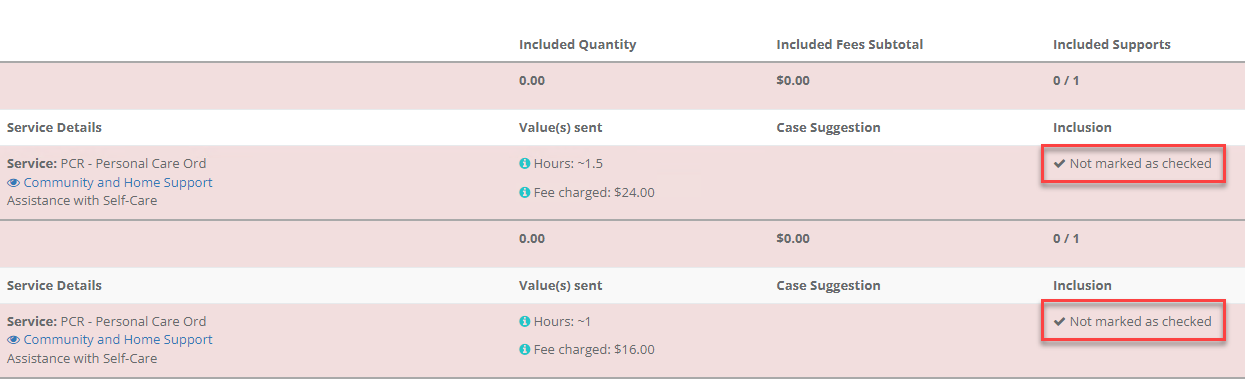Screen dimensions: 1245x379
Task: Click the info icon beside Hours: ~1
Action: (x=524, y=321)
